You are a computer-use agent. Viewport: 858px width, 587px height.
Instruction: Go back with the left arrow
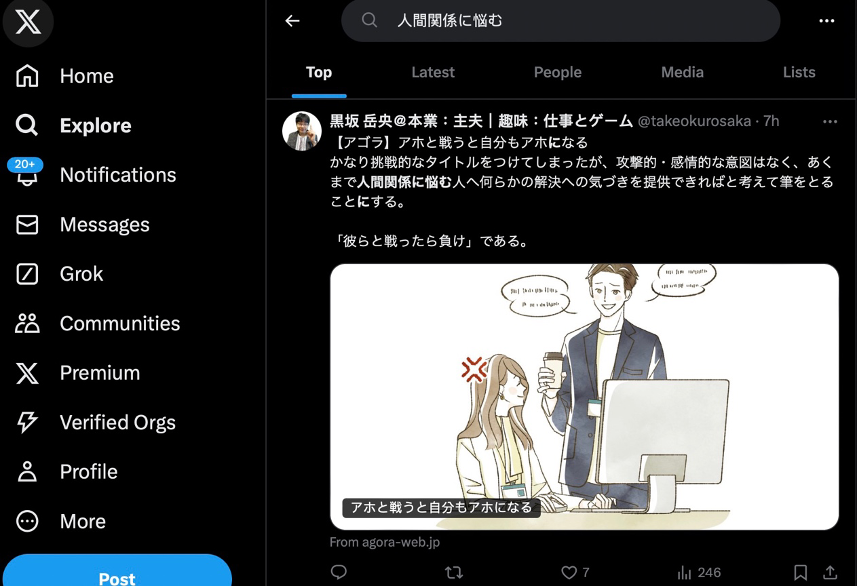click(x=293, y=21)
